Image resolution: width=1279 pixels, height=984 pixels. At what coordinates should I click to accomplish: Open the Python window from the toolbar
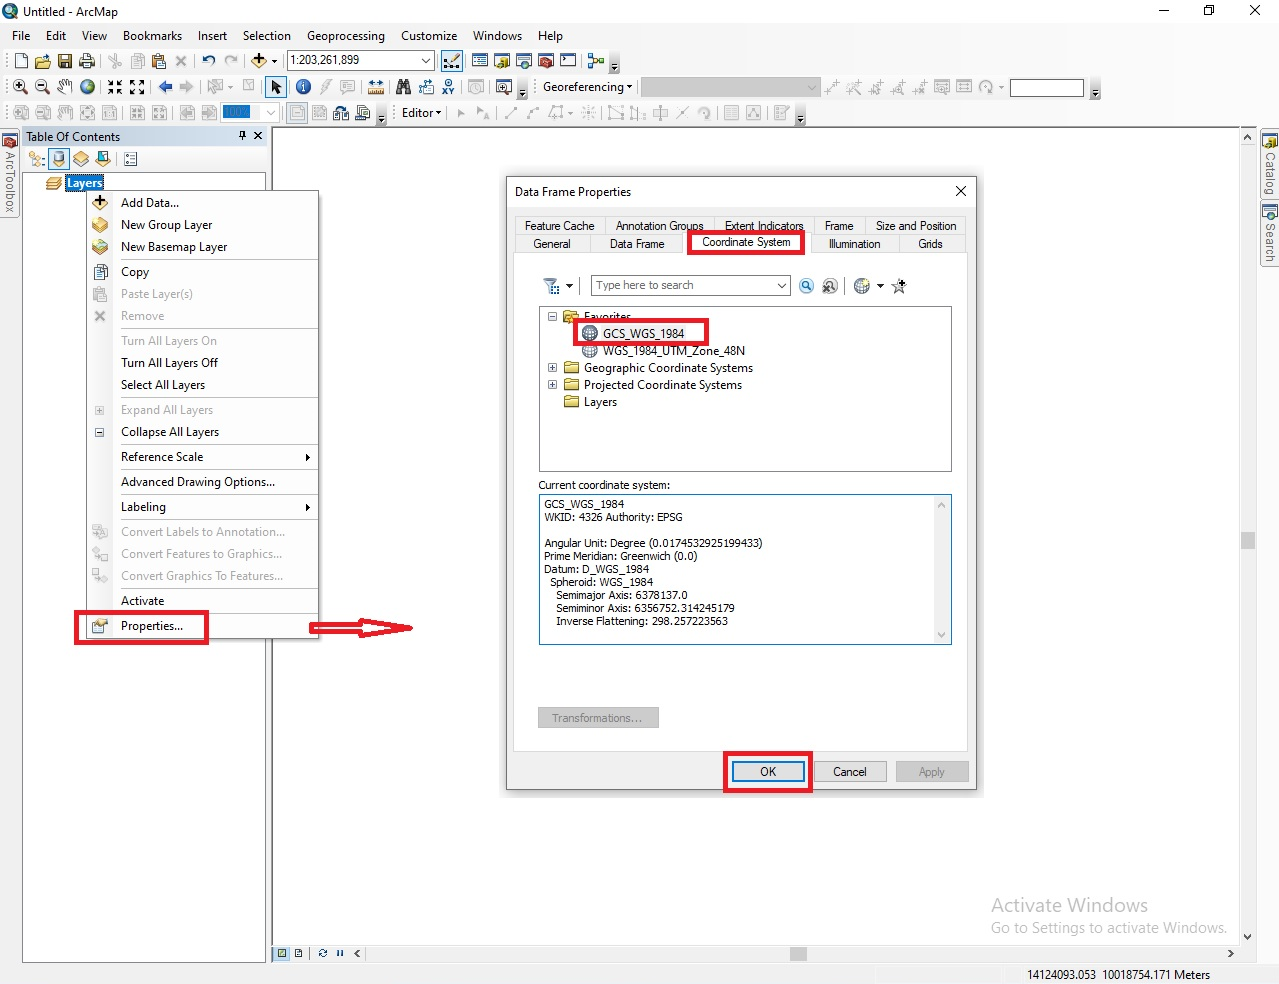tap(568, 61)
